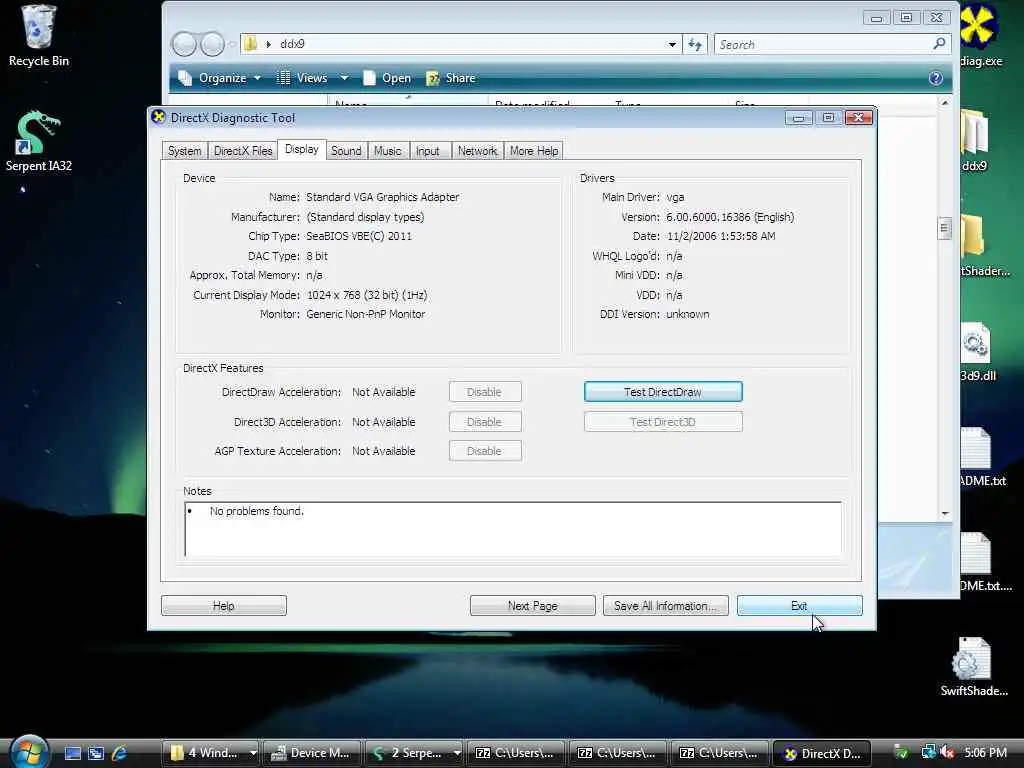Click the Generic Non-PnP Monitor text
The image size is (1024, 768).
(x=366, y=314)
